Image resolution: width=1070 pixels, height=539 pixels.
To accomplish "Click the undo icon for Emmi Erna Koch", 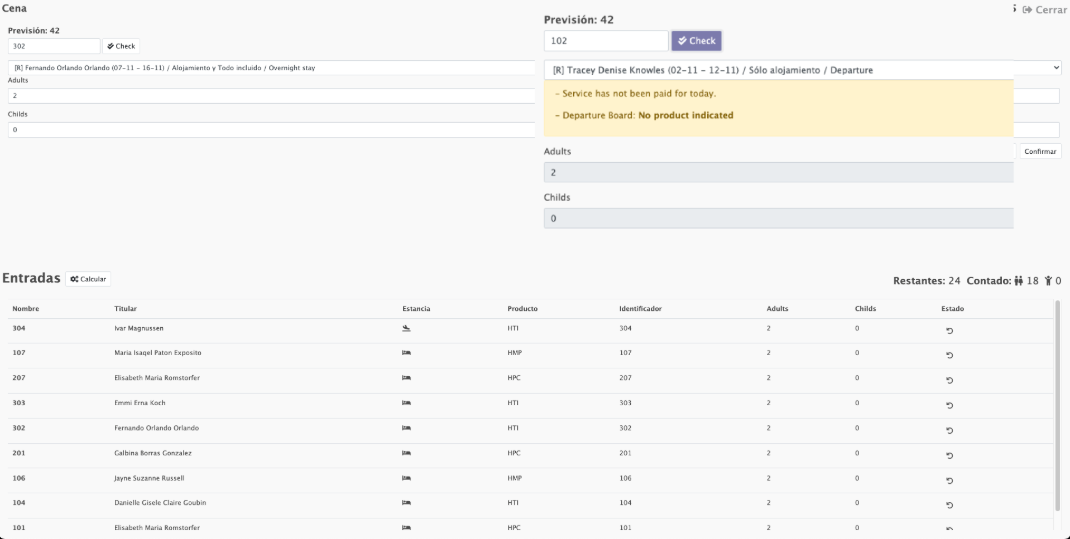I will (x=949, y=405).
